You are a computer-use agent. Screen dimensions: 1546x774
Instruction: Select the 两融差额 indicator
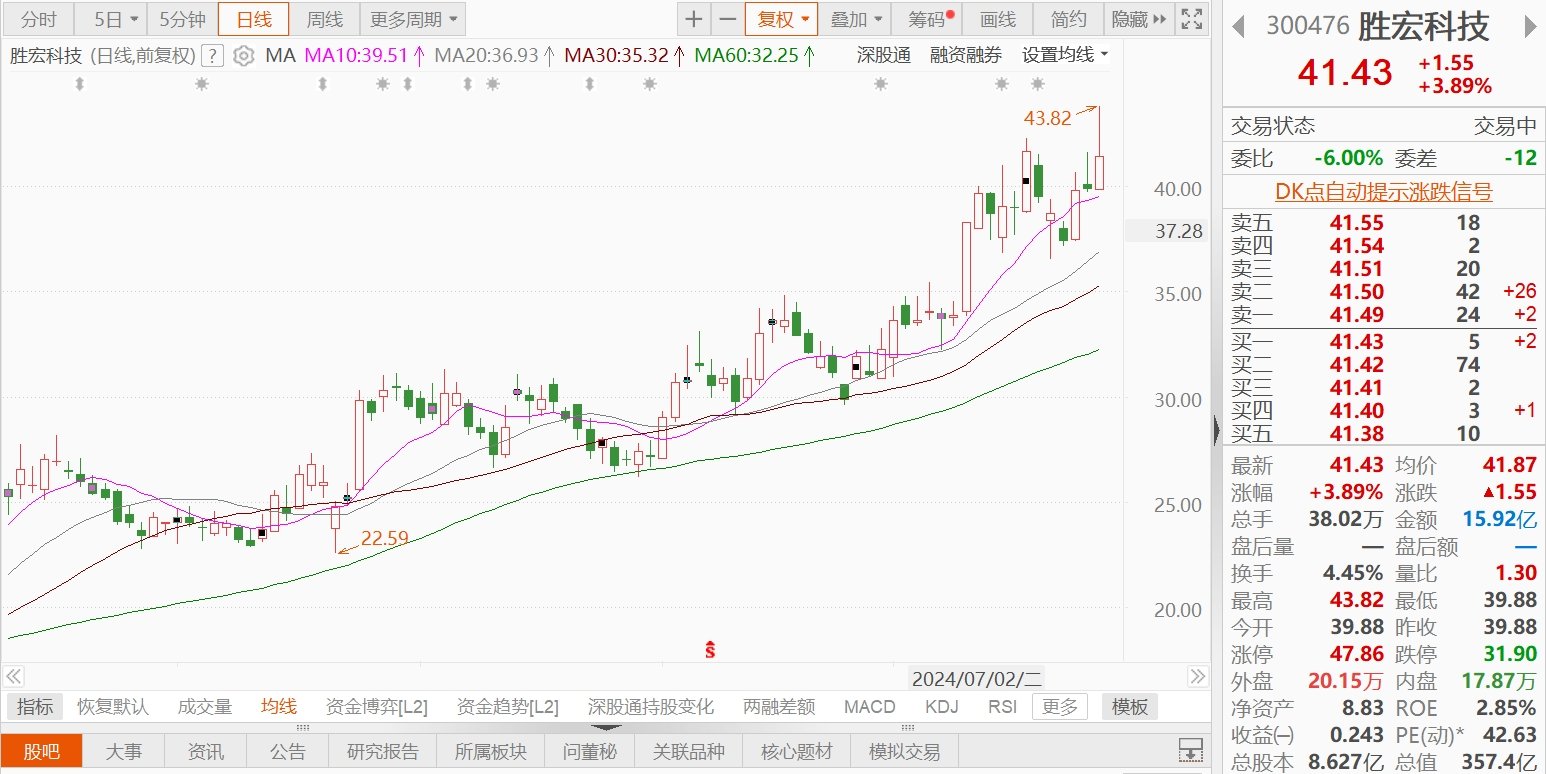pos(779,707)
